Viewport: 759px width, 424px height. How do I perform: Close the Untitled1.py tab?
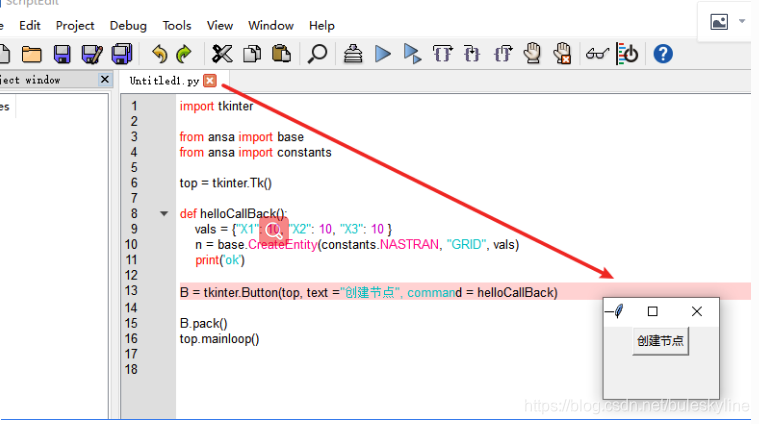210,81
